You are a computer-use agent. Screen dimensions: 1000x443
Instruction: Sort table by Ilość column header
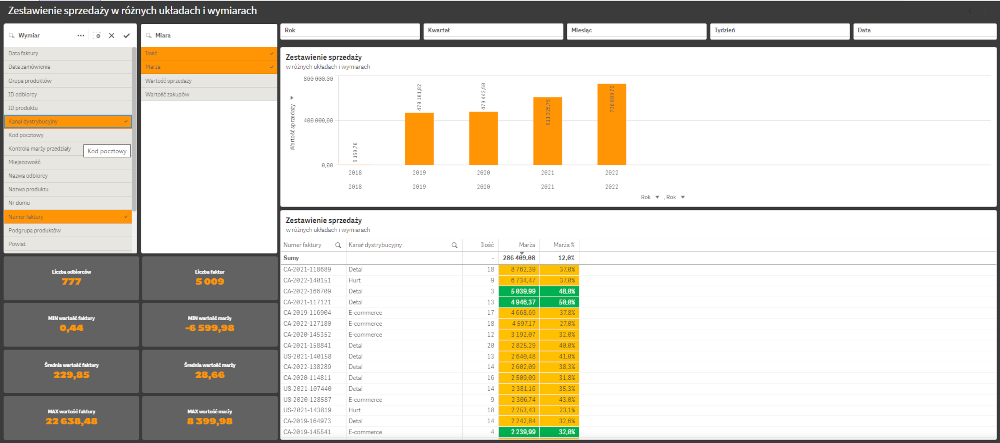tap(481, 245)
